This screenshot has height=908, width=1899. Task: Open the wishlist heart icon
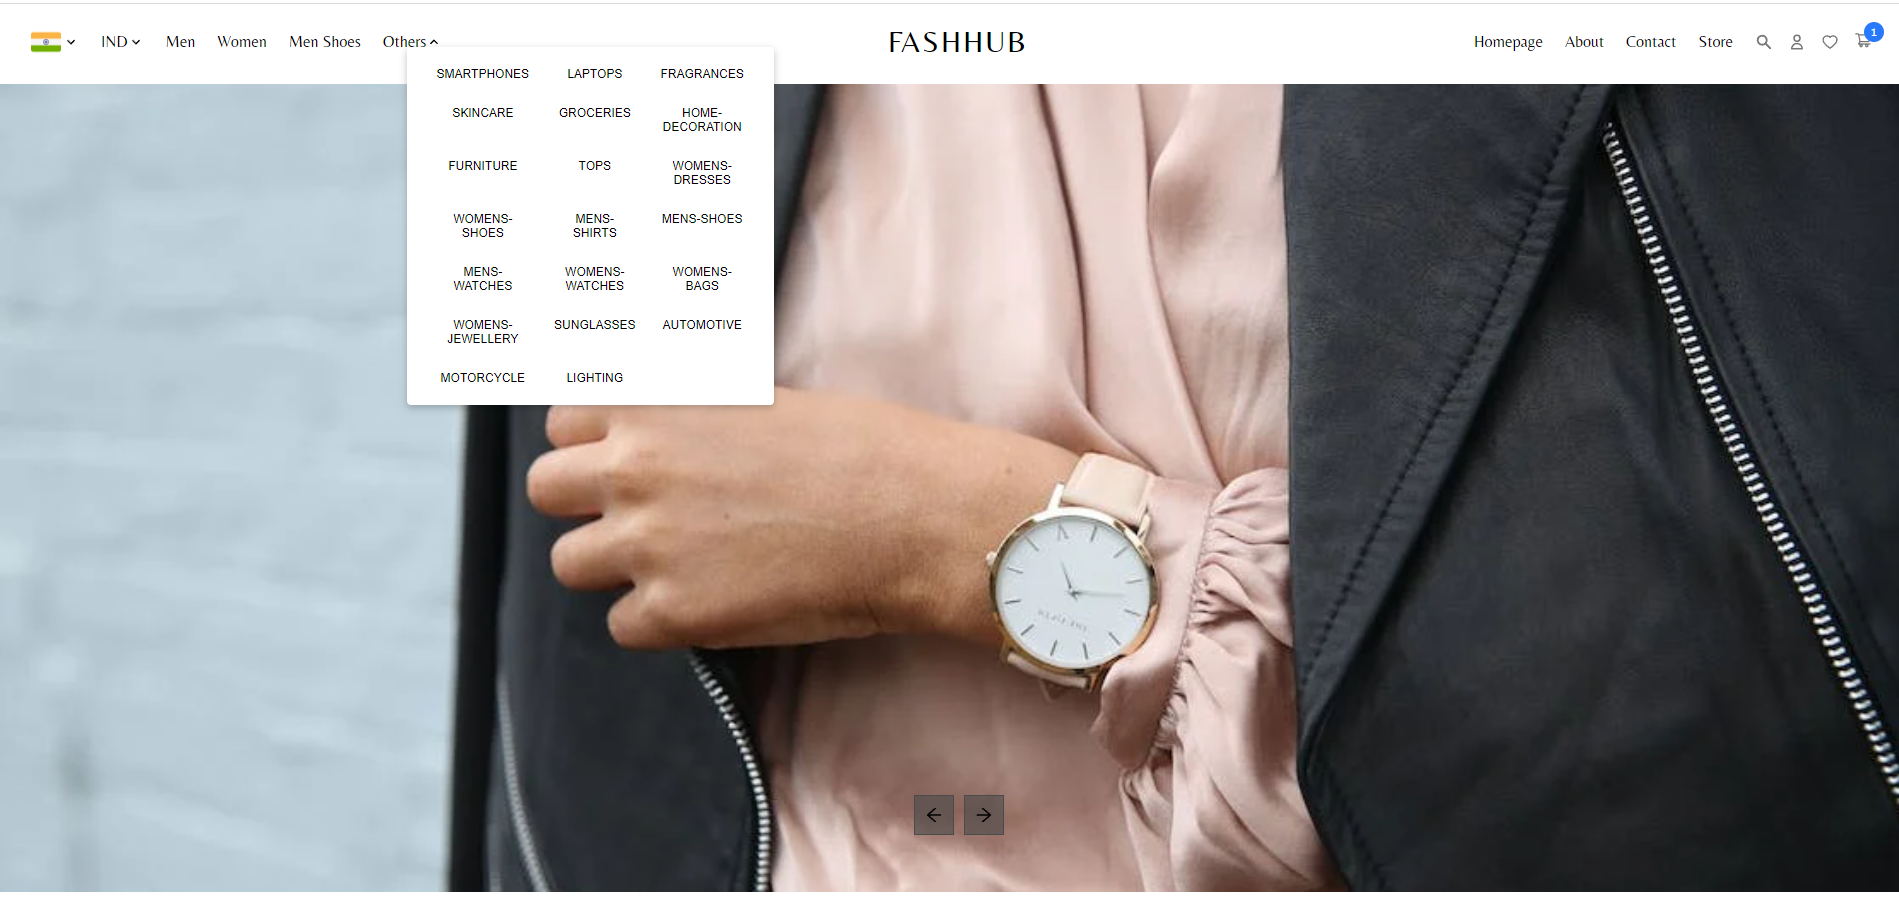1829,42
